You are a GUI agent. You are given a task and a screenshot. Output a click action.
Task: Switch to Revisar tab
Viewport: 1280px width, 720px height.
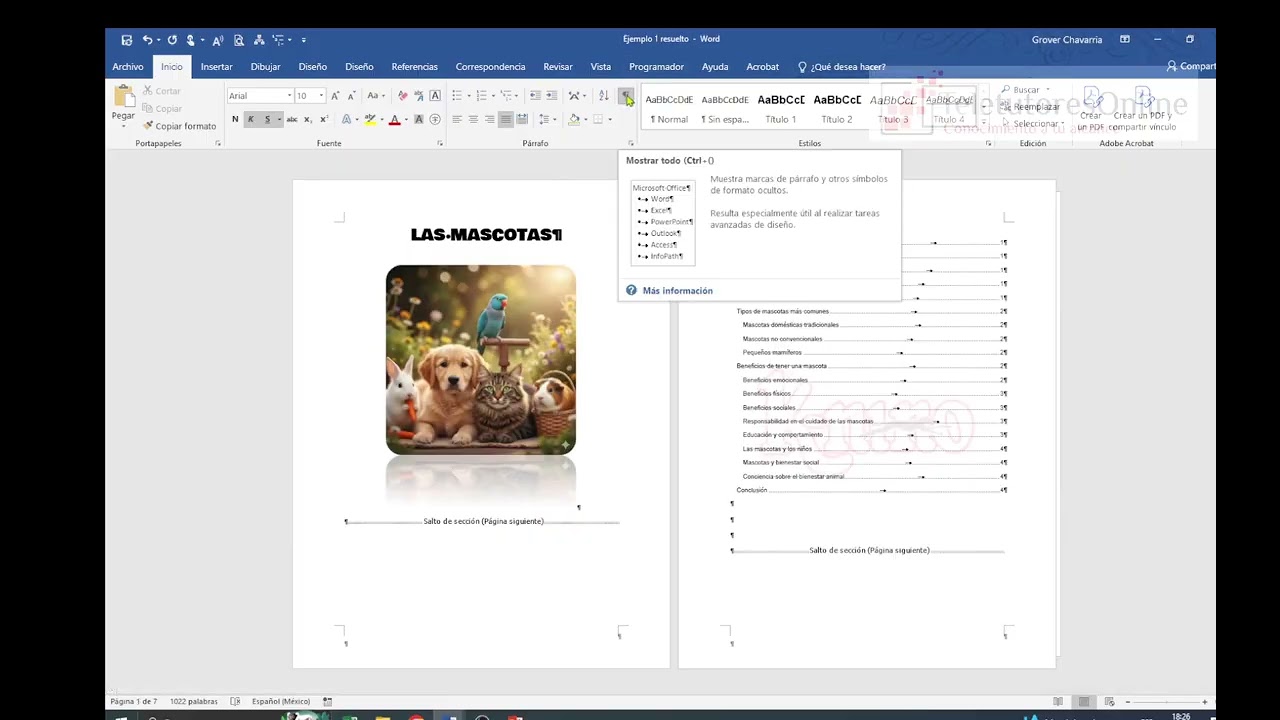[558, 67]
